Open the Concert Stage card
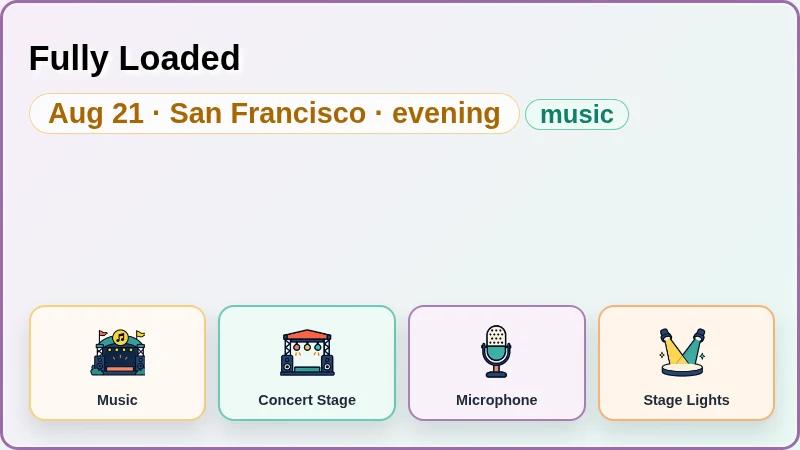 coord(307,363)
